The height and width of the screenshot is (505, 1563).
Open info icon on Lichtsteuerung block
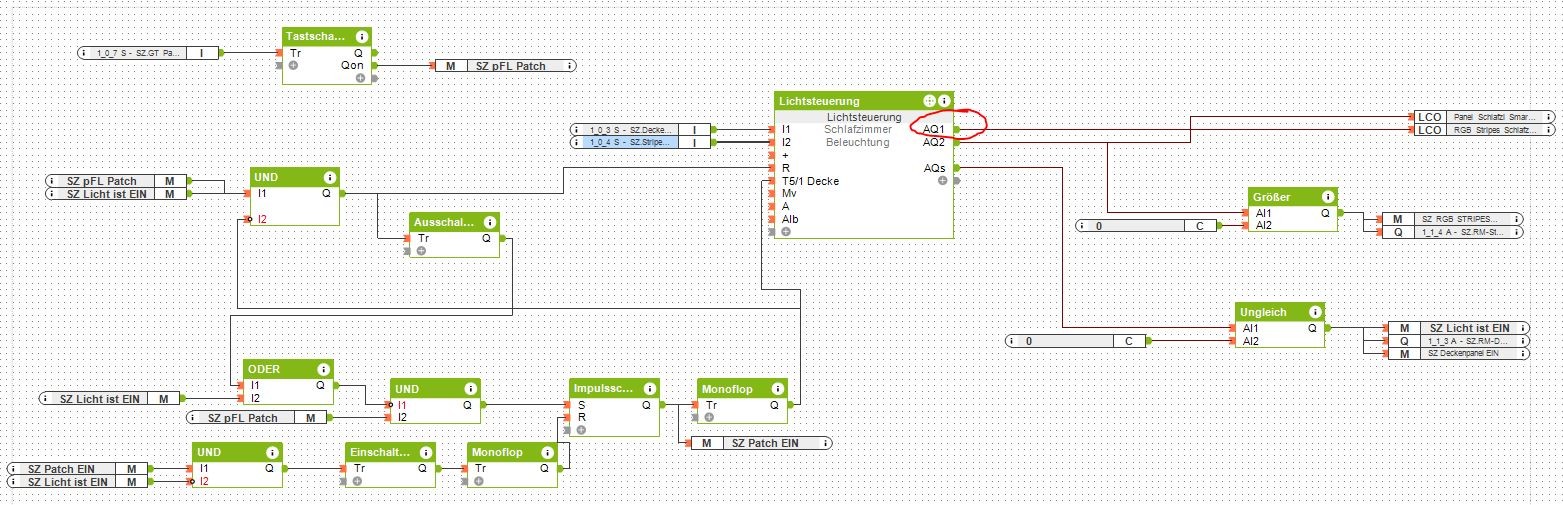(x=943, y=101)
